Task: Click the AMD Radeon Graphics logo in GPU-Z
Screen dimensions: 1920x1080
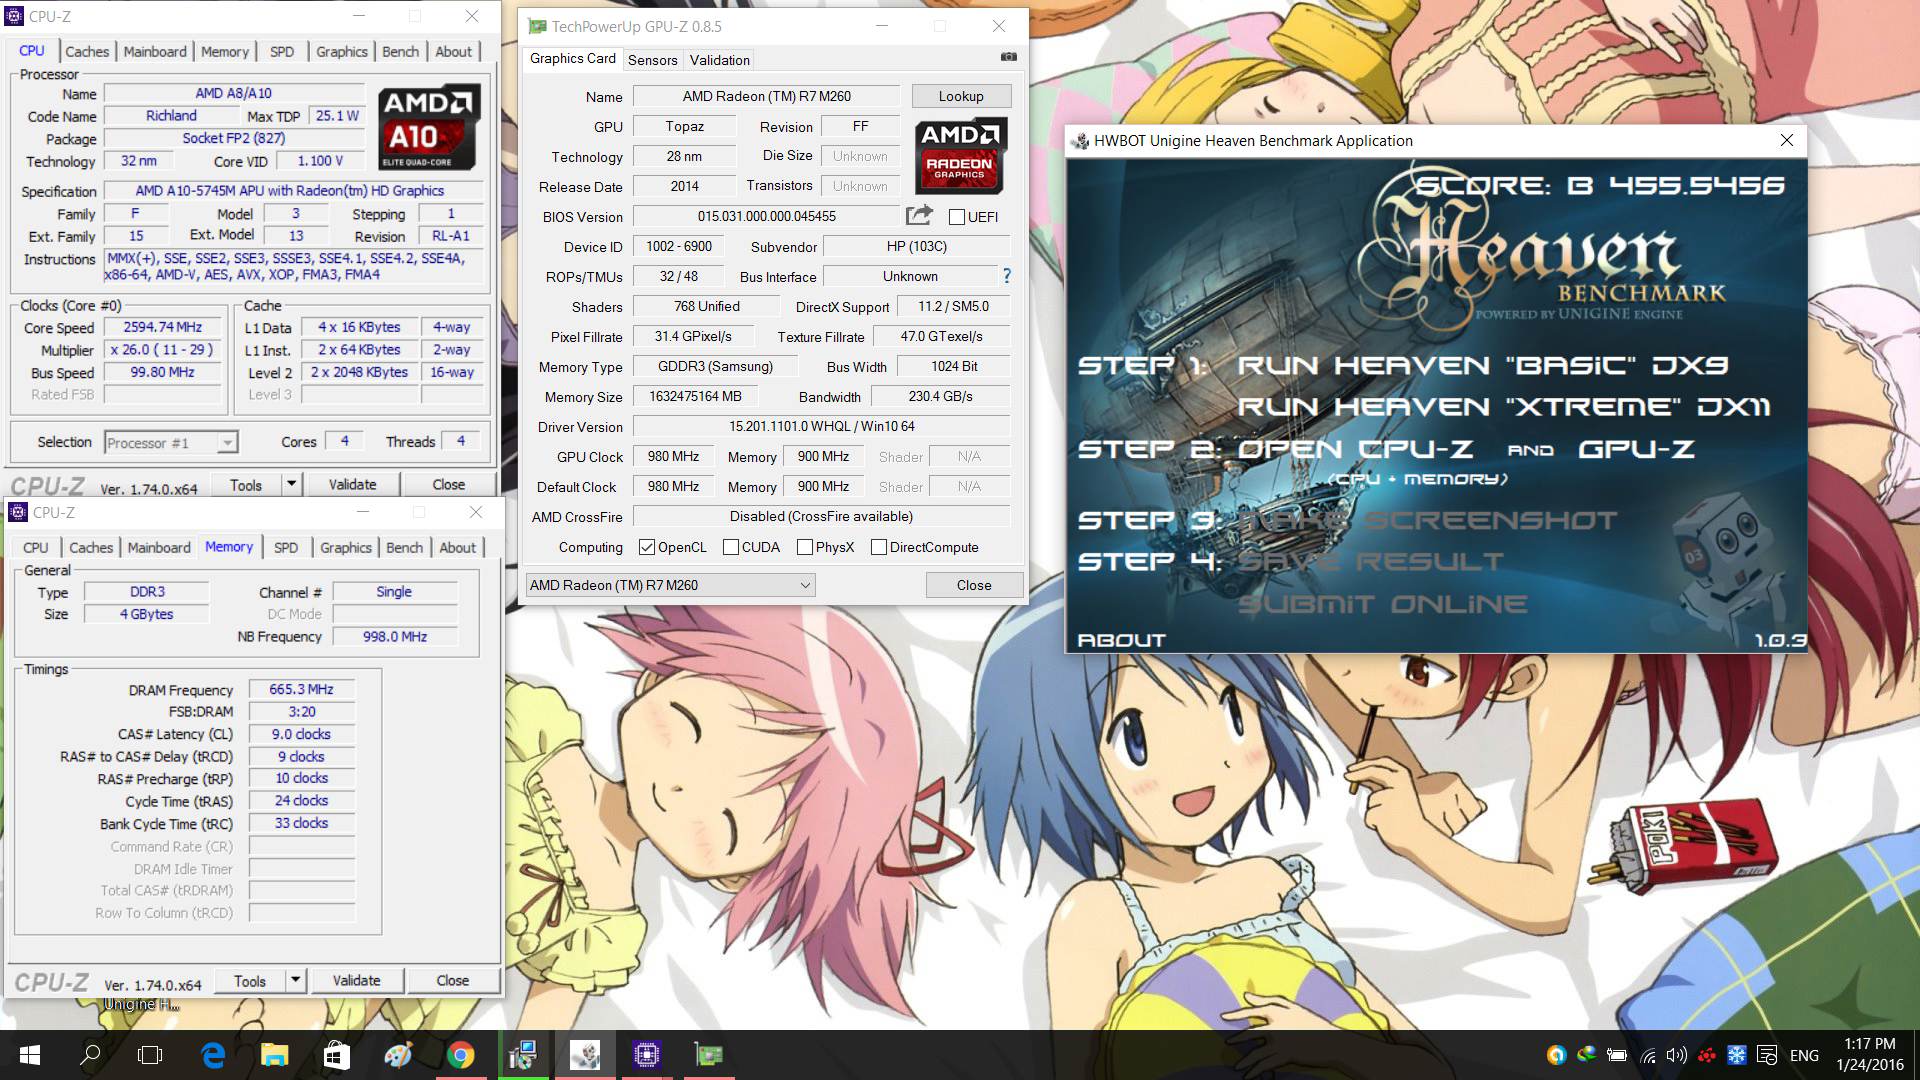Action: tap(960, 155)
